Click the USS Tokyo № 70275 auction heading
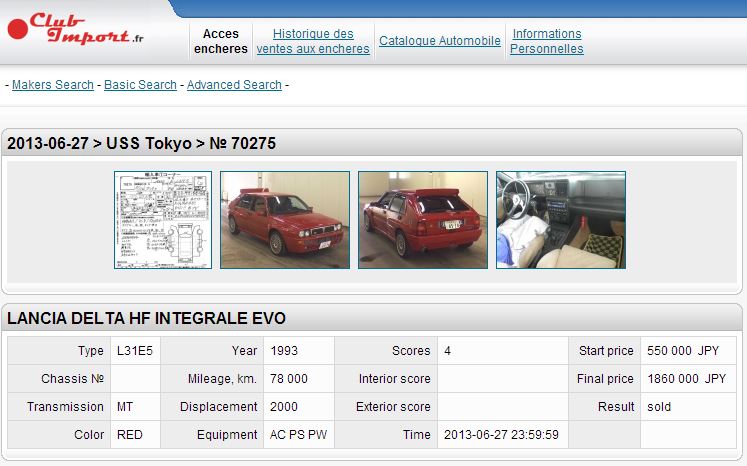Image resolution: width=747 pixels, height=466 pixels. 141,143
